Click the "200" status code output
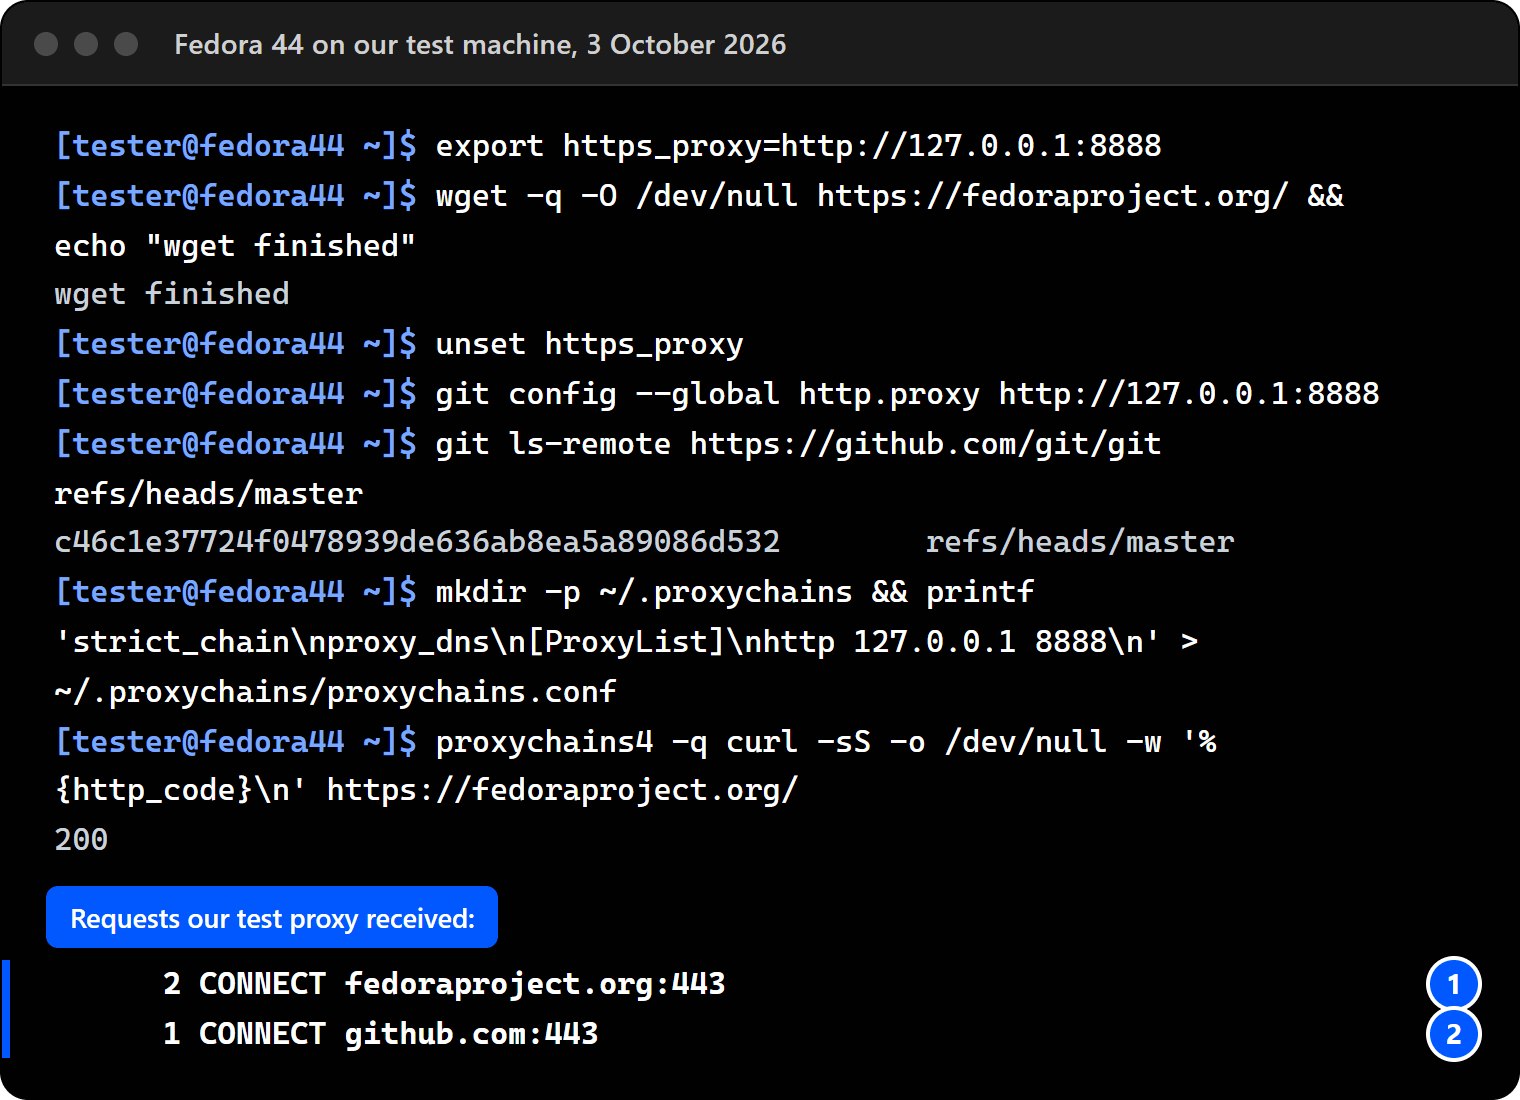 click(x=81, y=840)
